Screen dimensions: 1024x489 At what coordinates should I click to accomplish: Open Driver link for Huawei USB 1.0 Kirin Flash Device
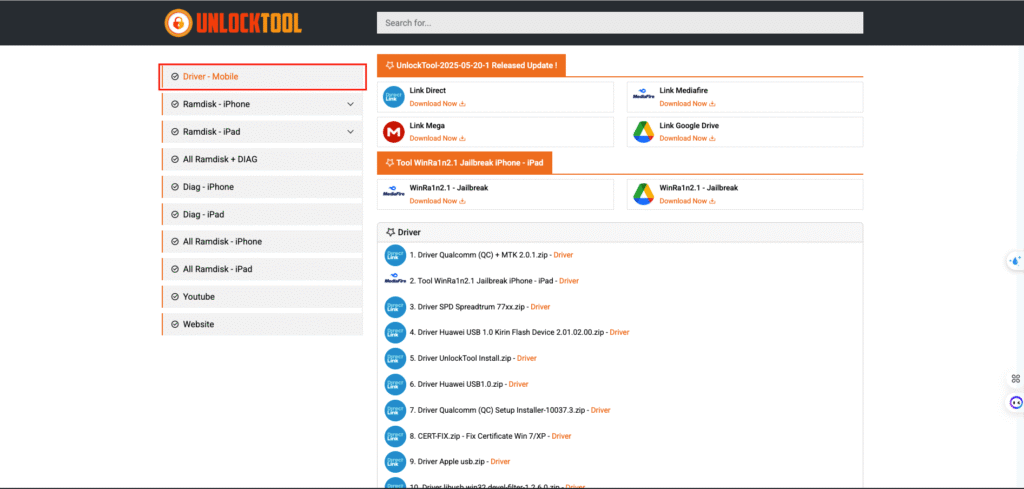[619, 332]
